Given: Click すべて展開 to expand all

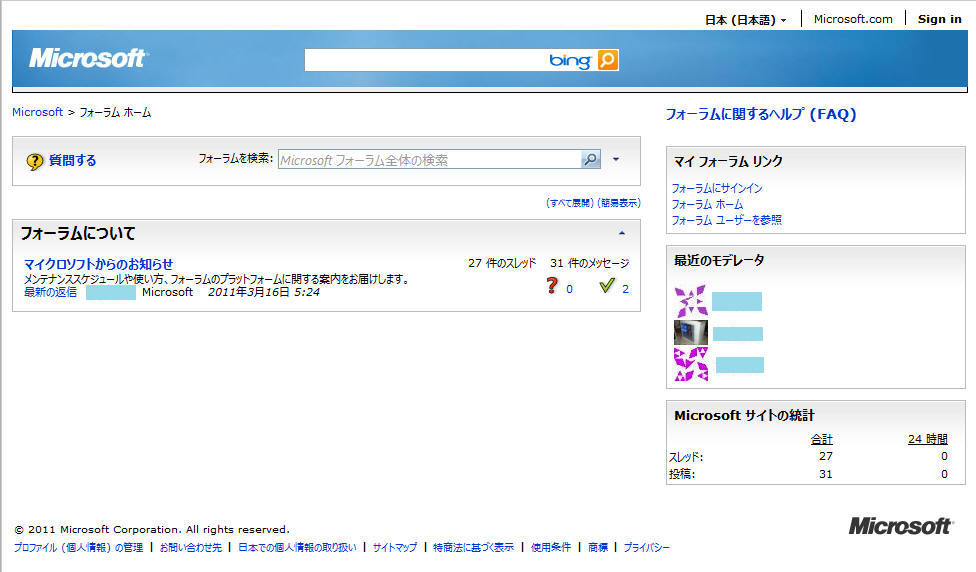Looking at the screenshot, I should pos(570,203).
